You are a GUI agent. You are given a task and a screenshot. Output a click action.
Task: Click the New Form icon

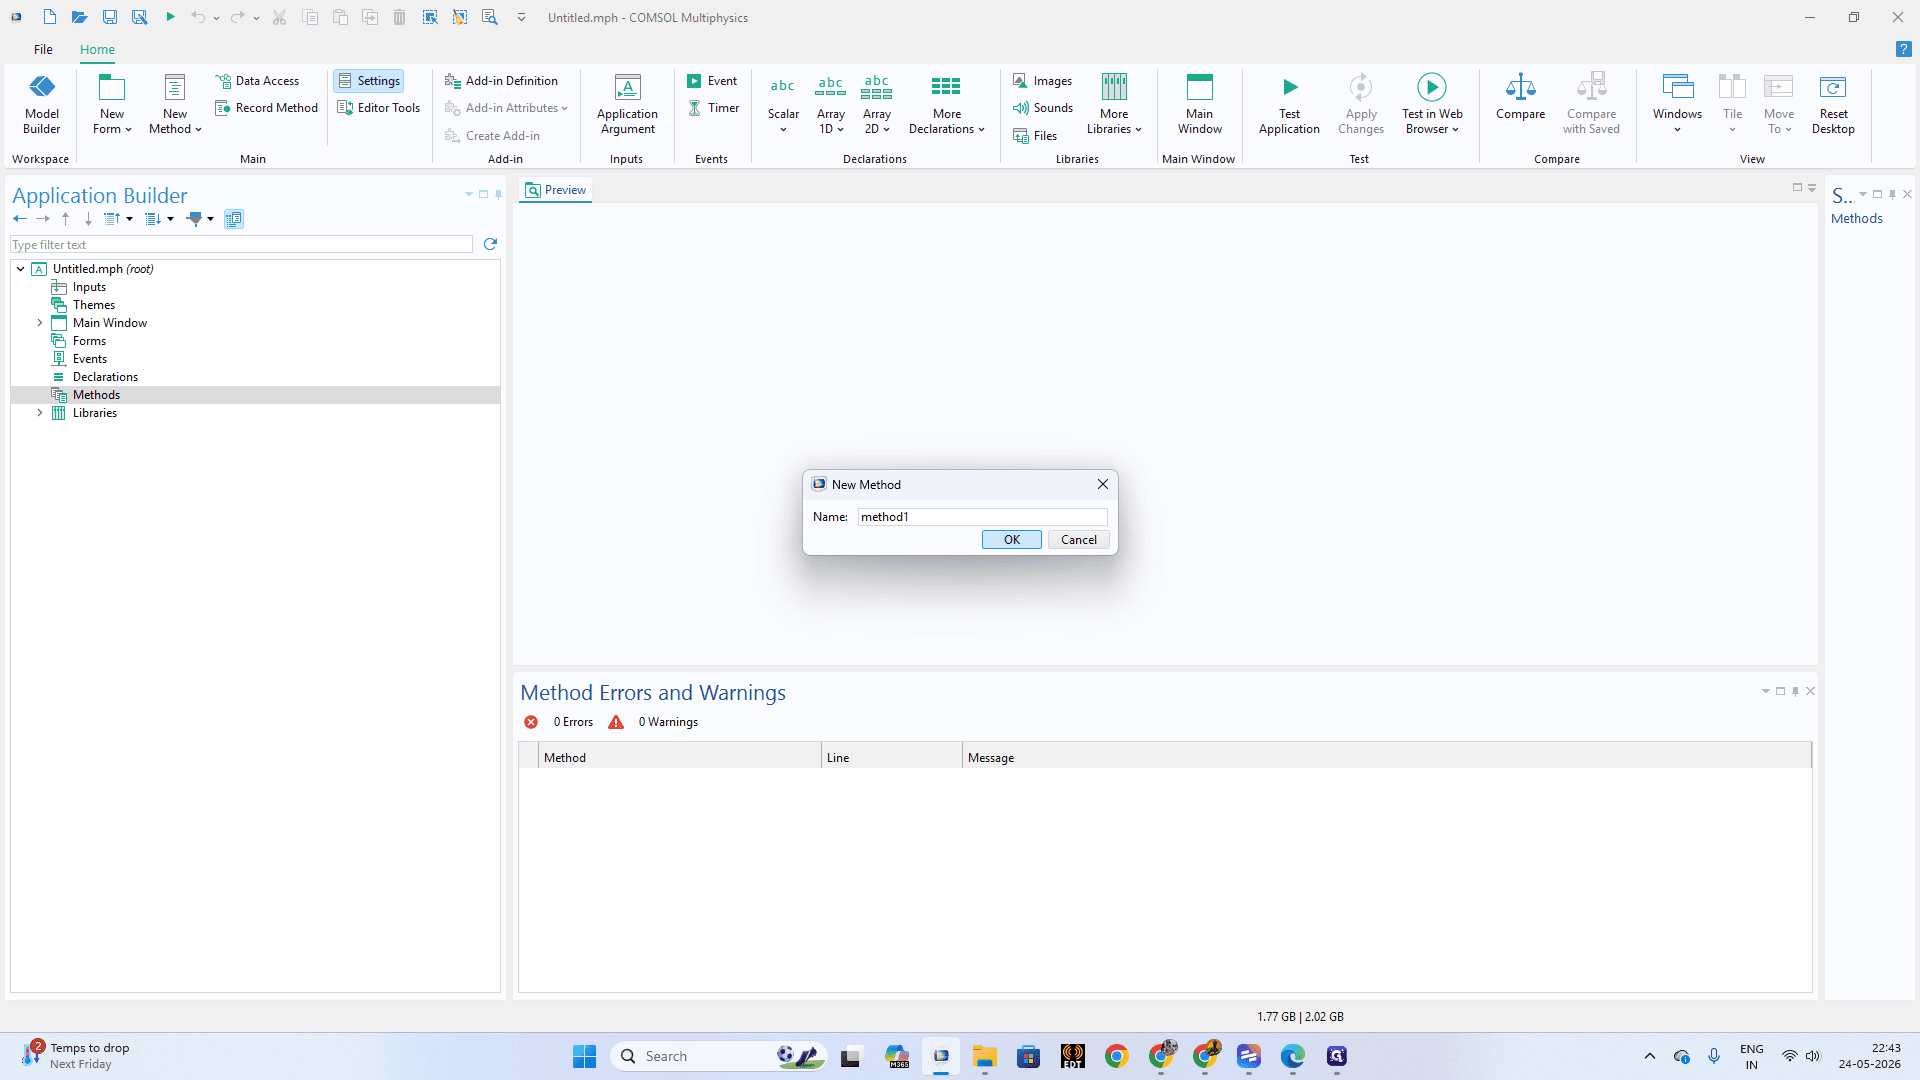pos(112,88)
